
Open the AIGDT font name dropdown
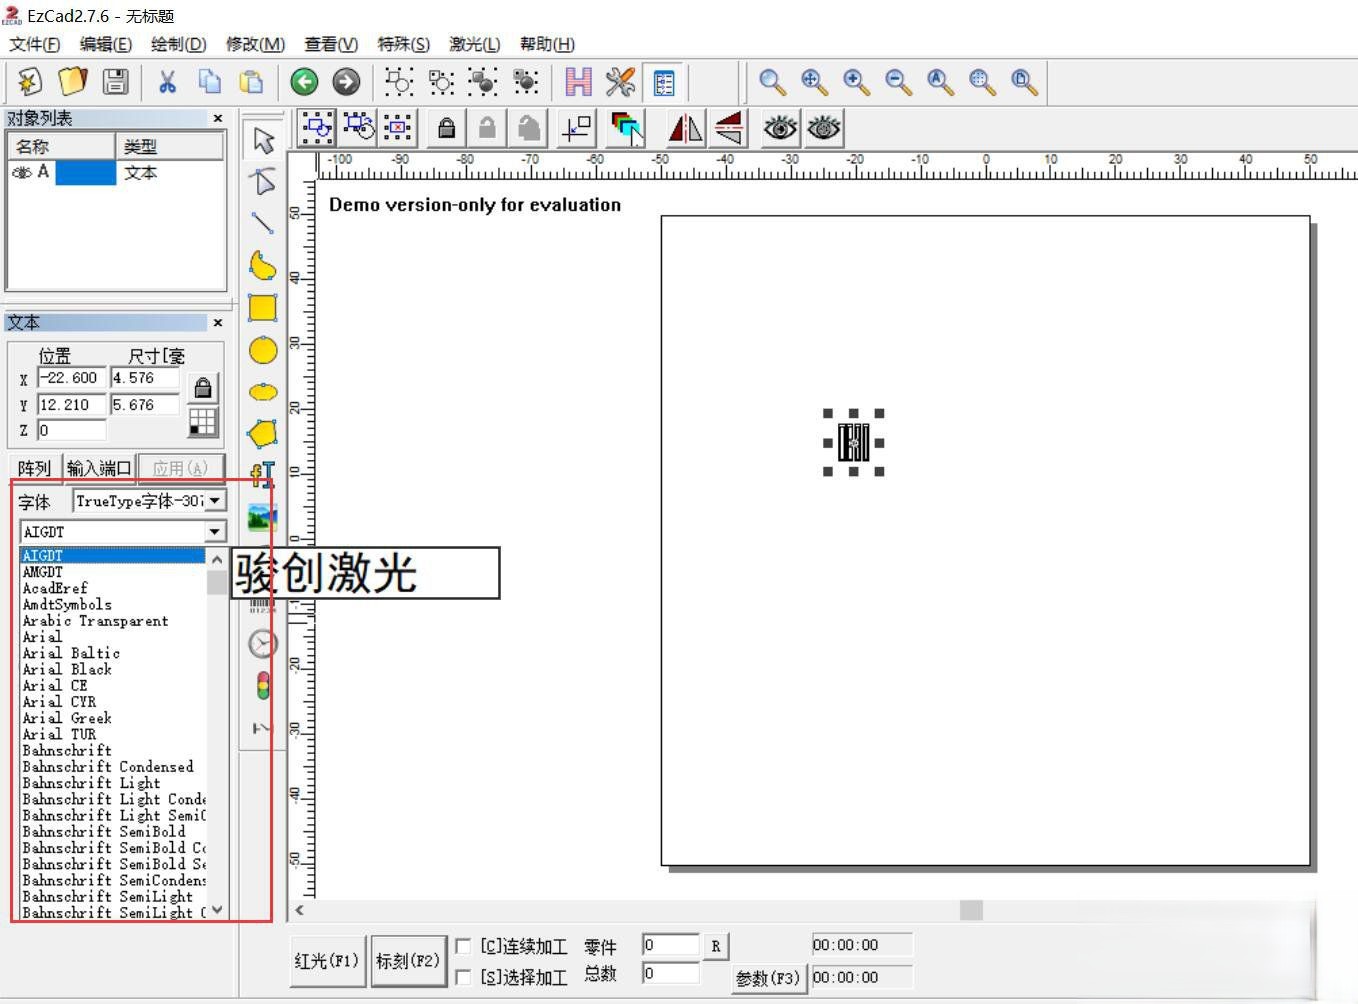coord(215,532)
